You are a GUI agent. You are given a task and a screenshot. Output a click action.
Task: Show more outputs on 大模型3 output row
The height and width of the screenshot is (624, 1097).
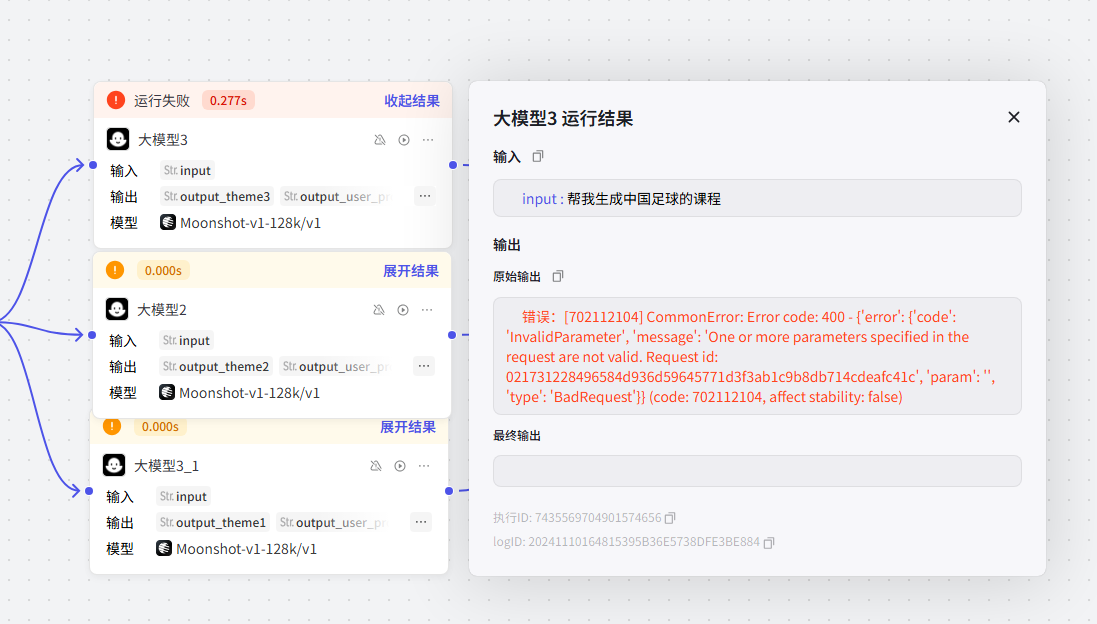(425, 196)
